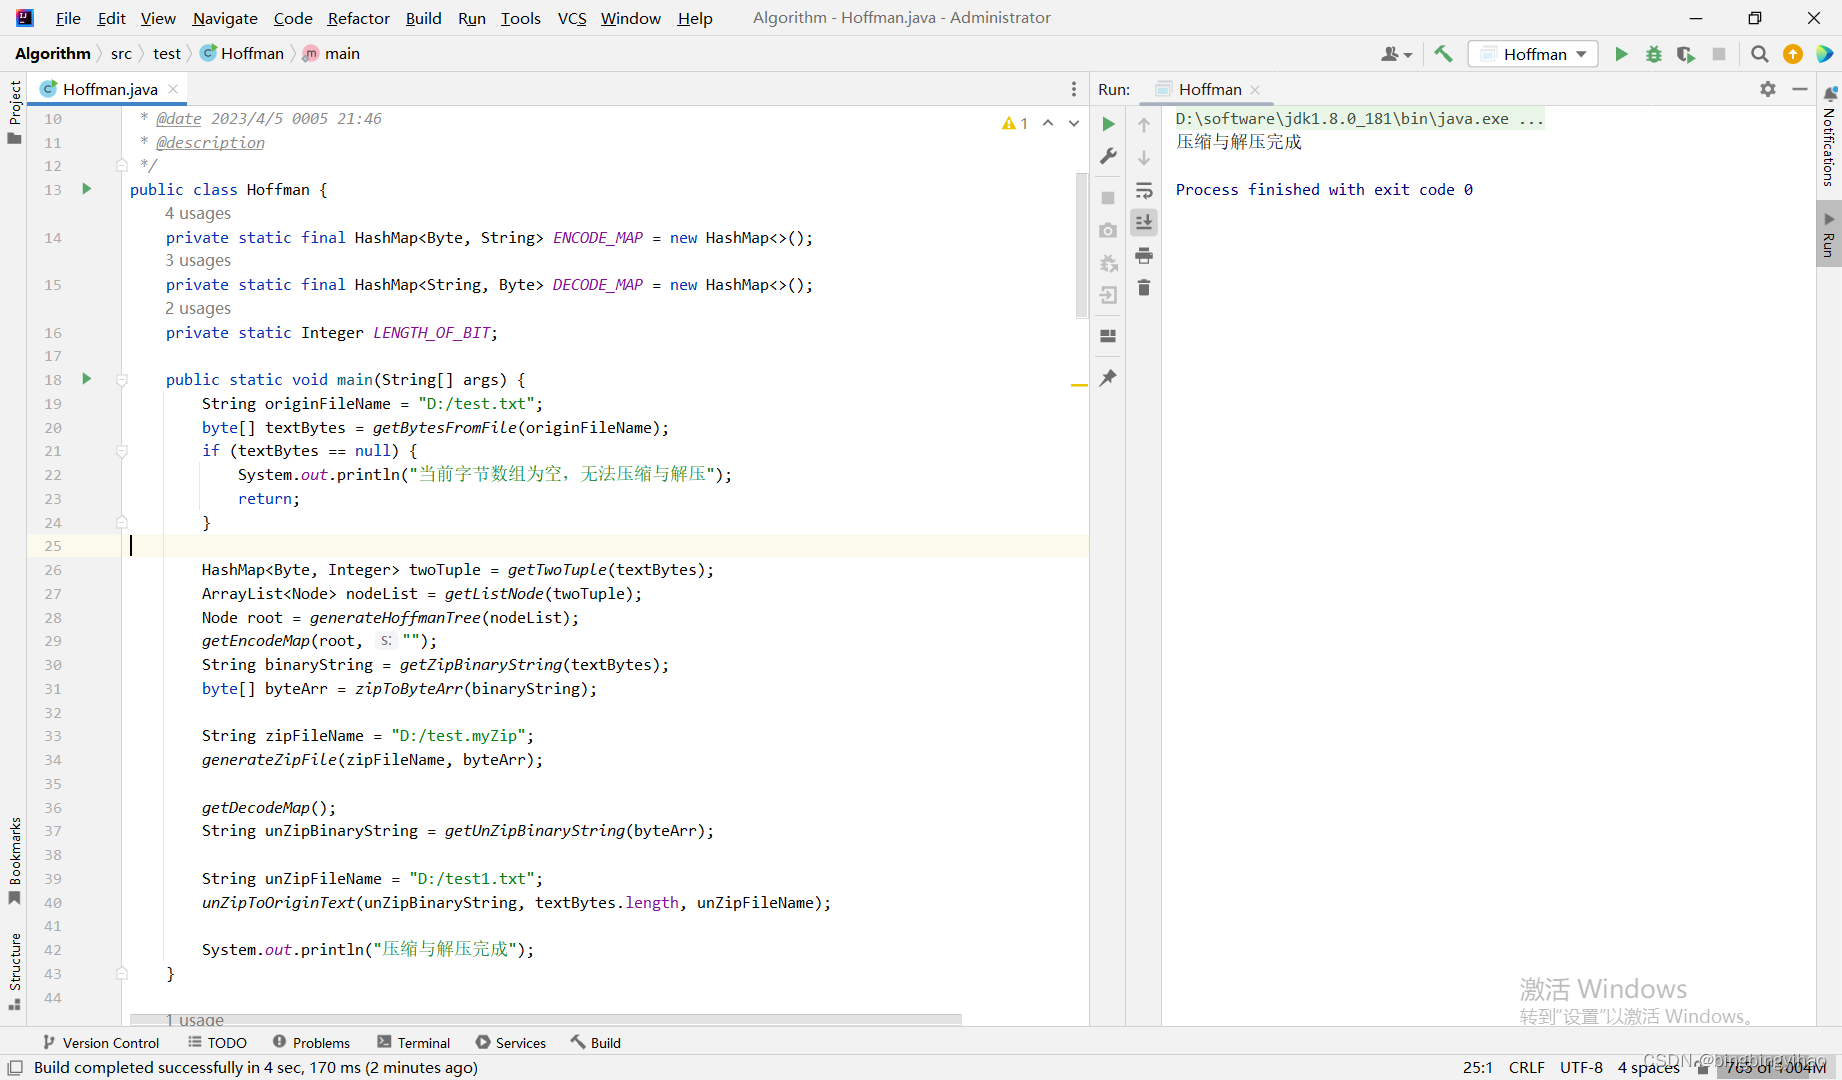Pin the Run tab with pin icon
The width and height of the screenshot is (1842, 1080).
1108,378
